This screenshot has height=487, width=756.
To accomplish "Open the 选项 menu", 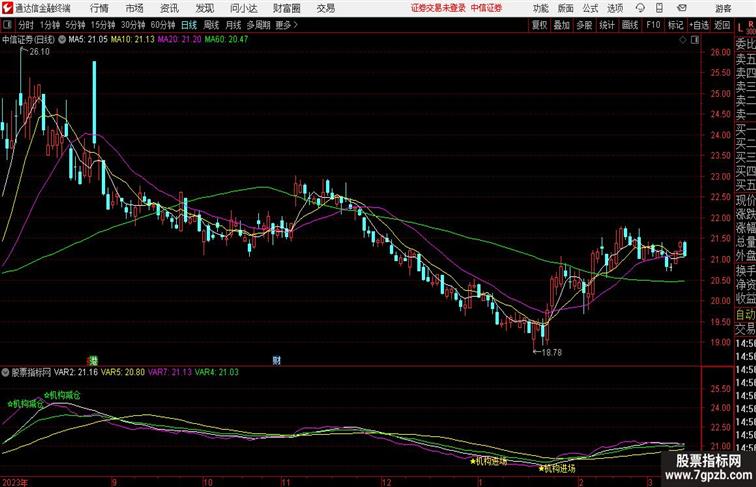I will click(615, 8).
